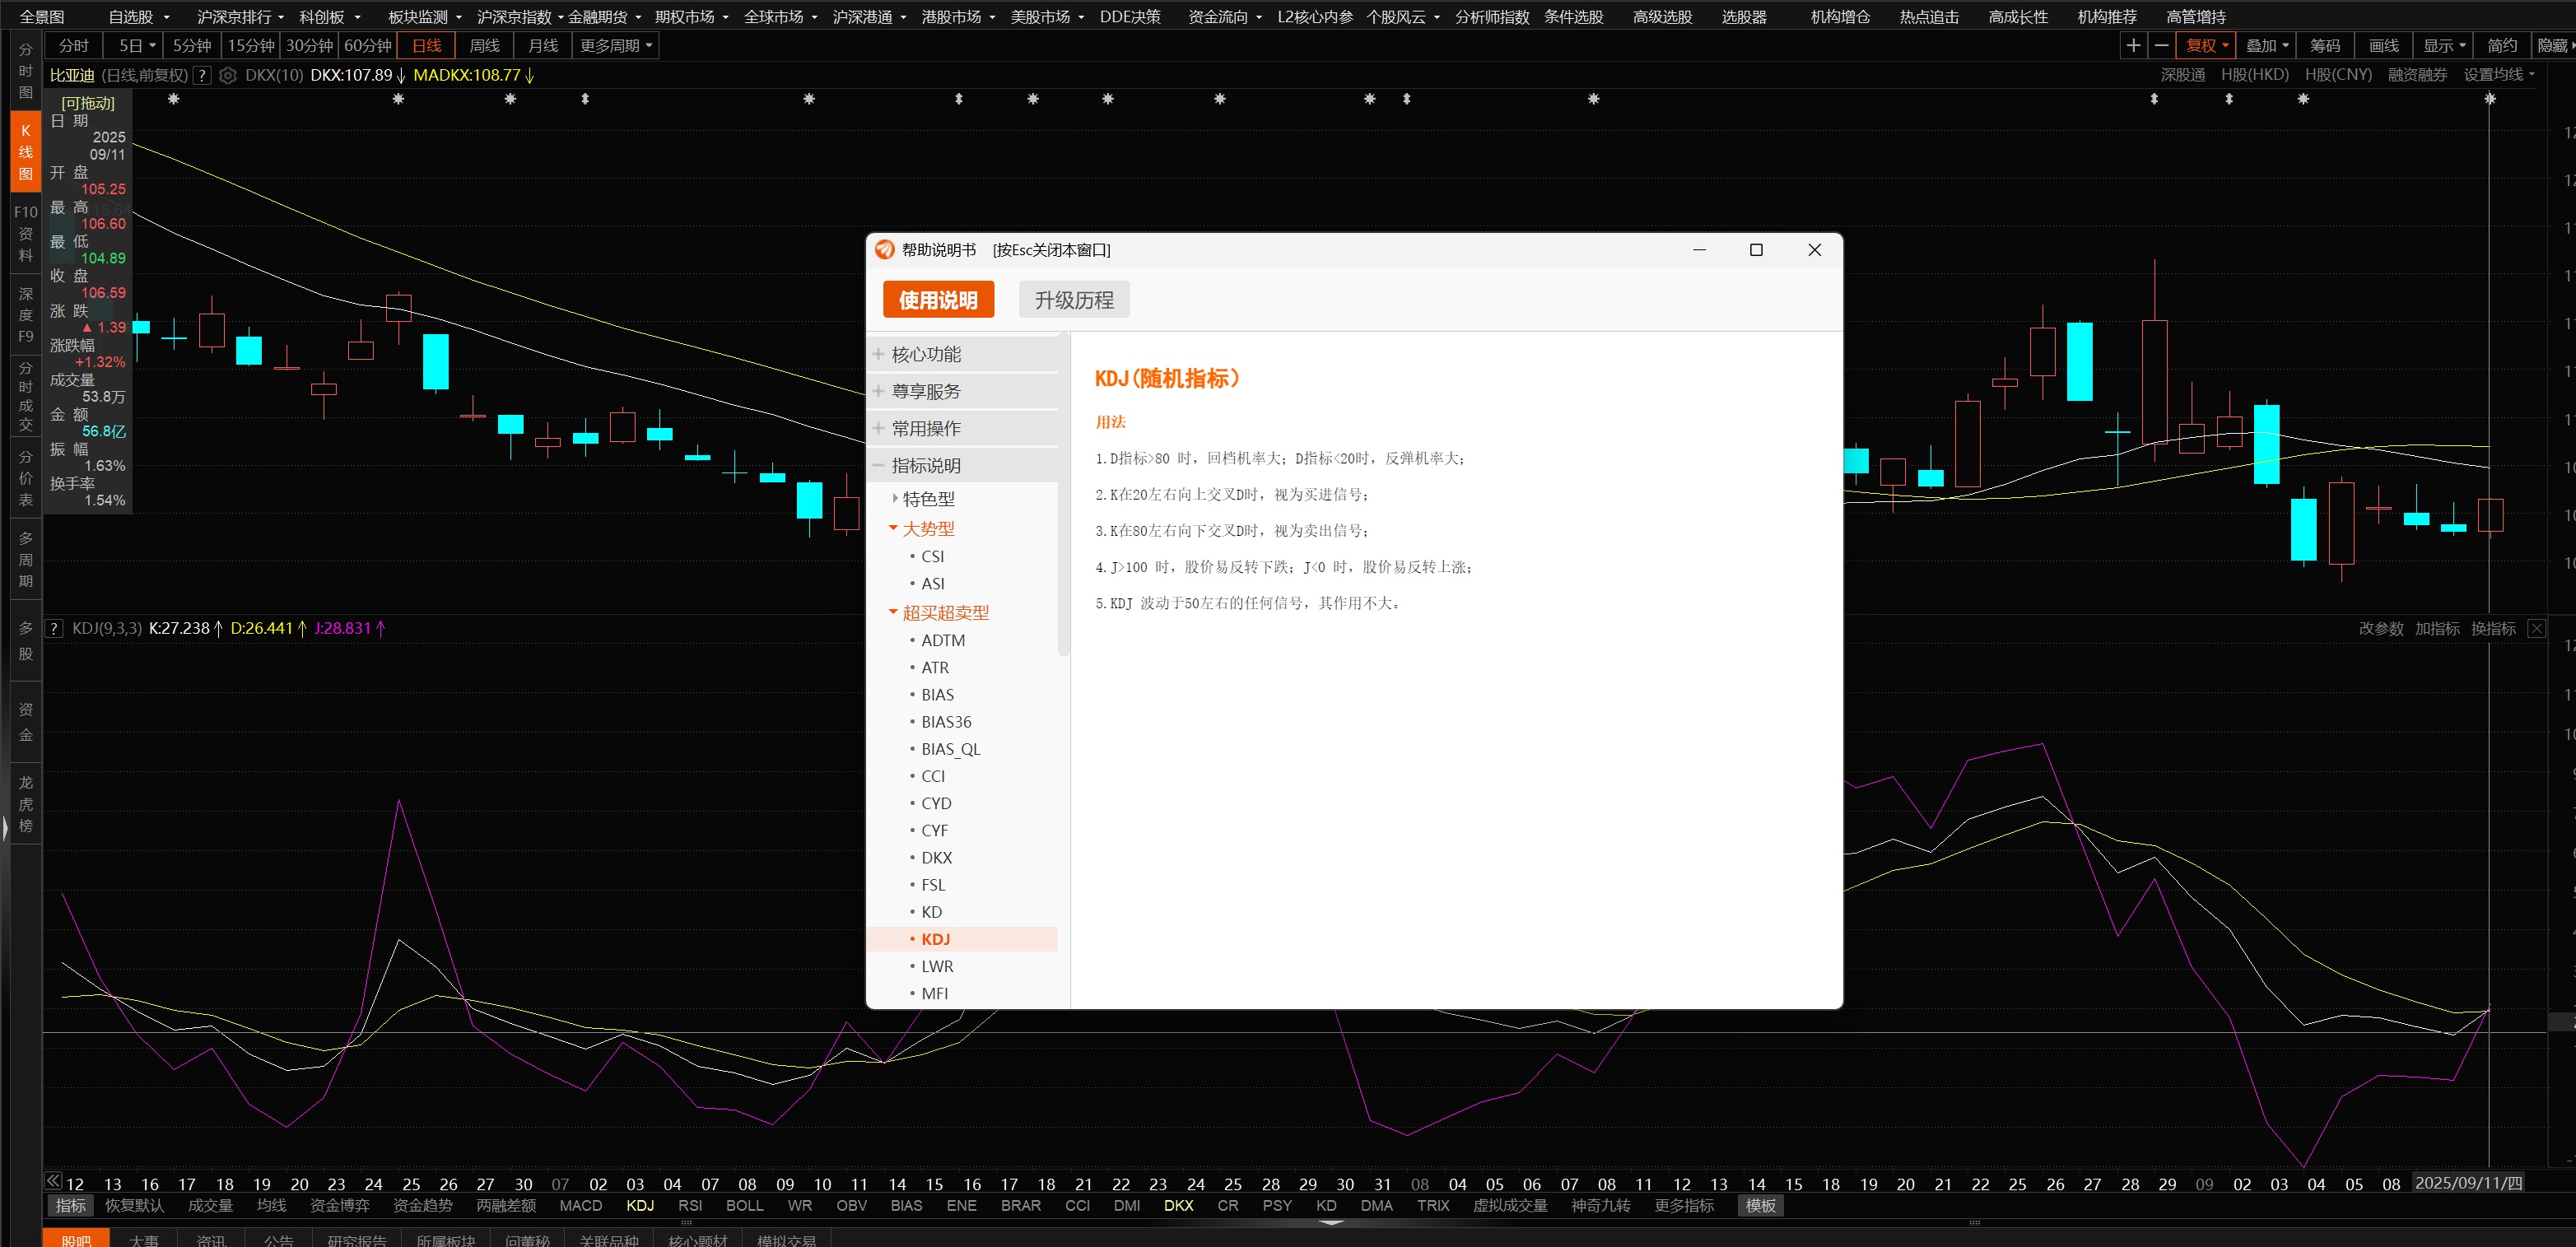
Task: Open the 更多周期 period dropdown
Action: point(616,46)
